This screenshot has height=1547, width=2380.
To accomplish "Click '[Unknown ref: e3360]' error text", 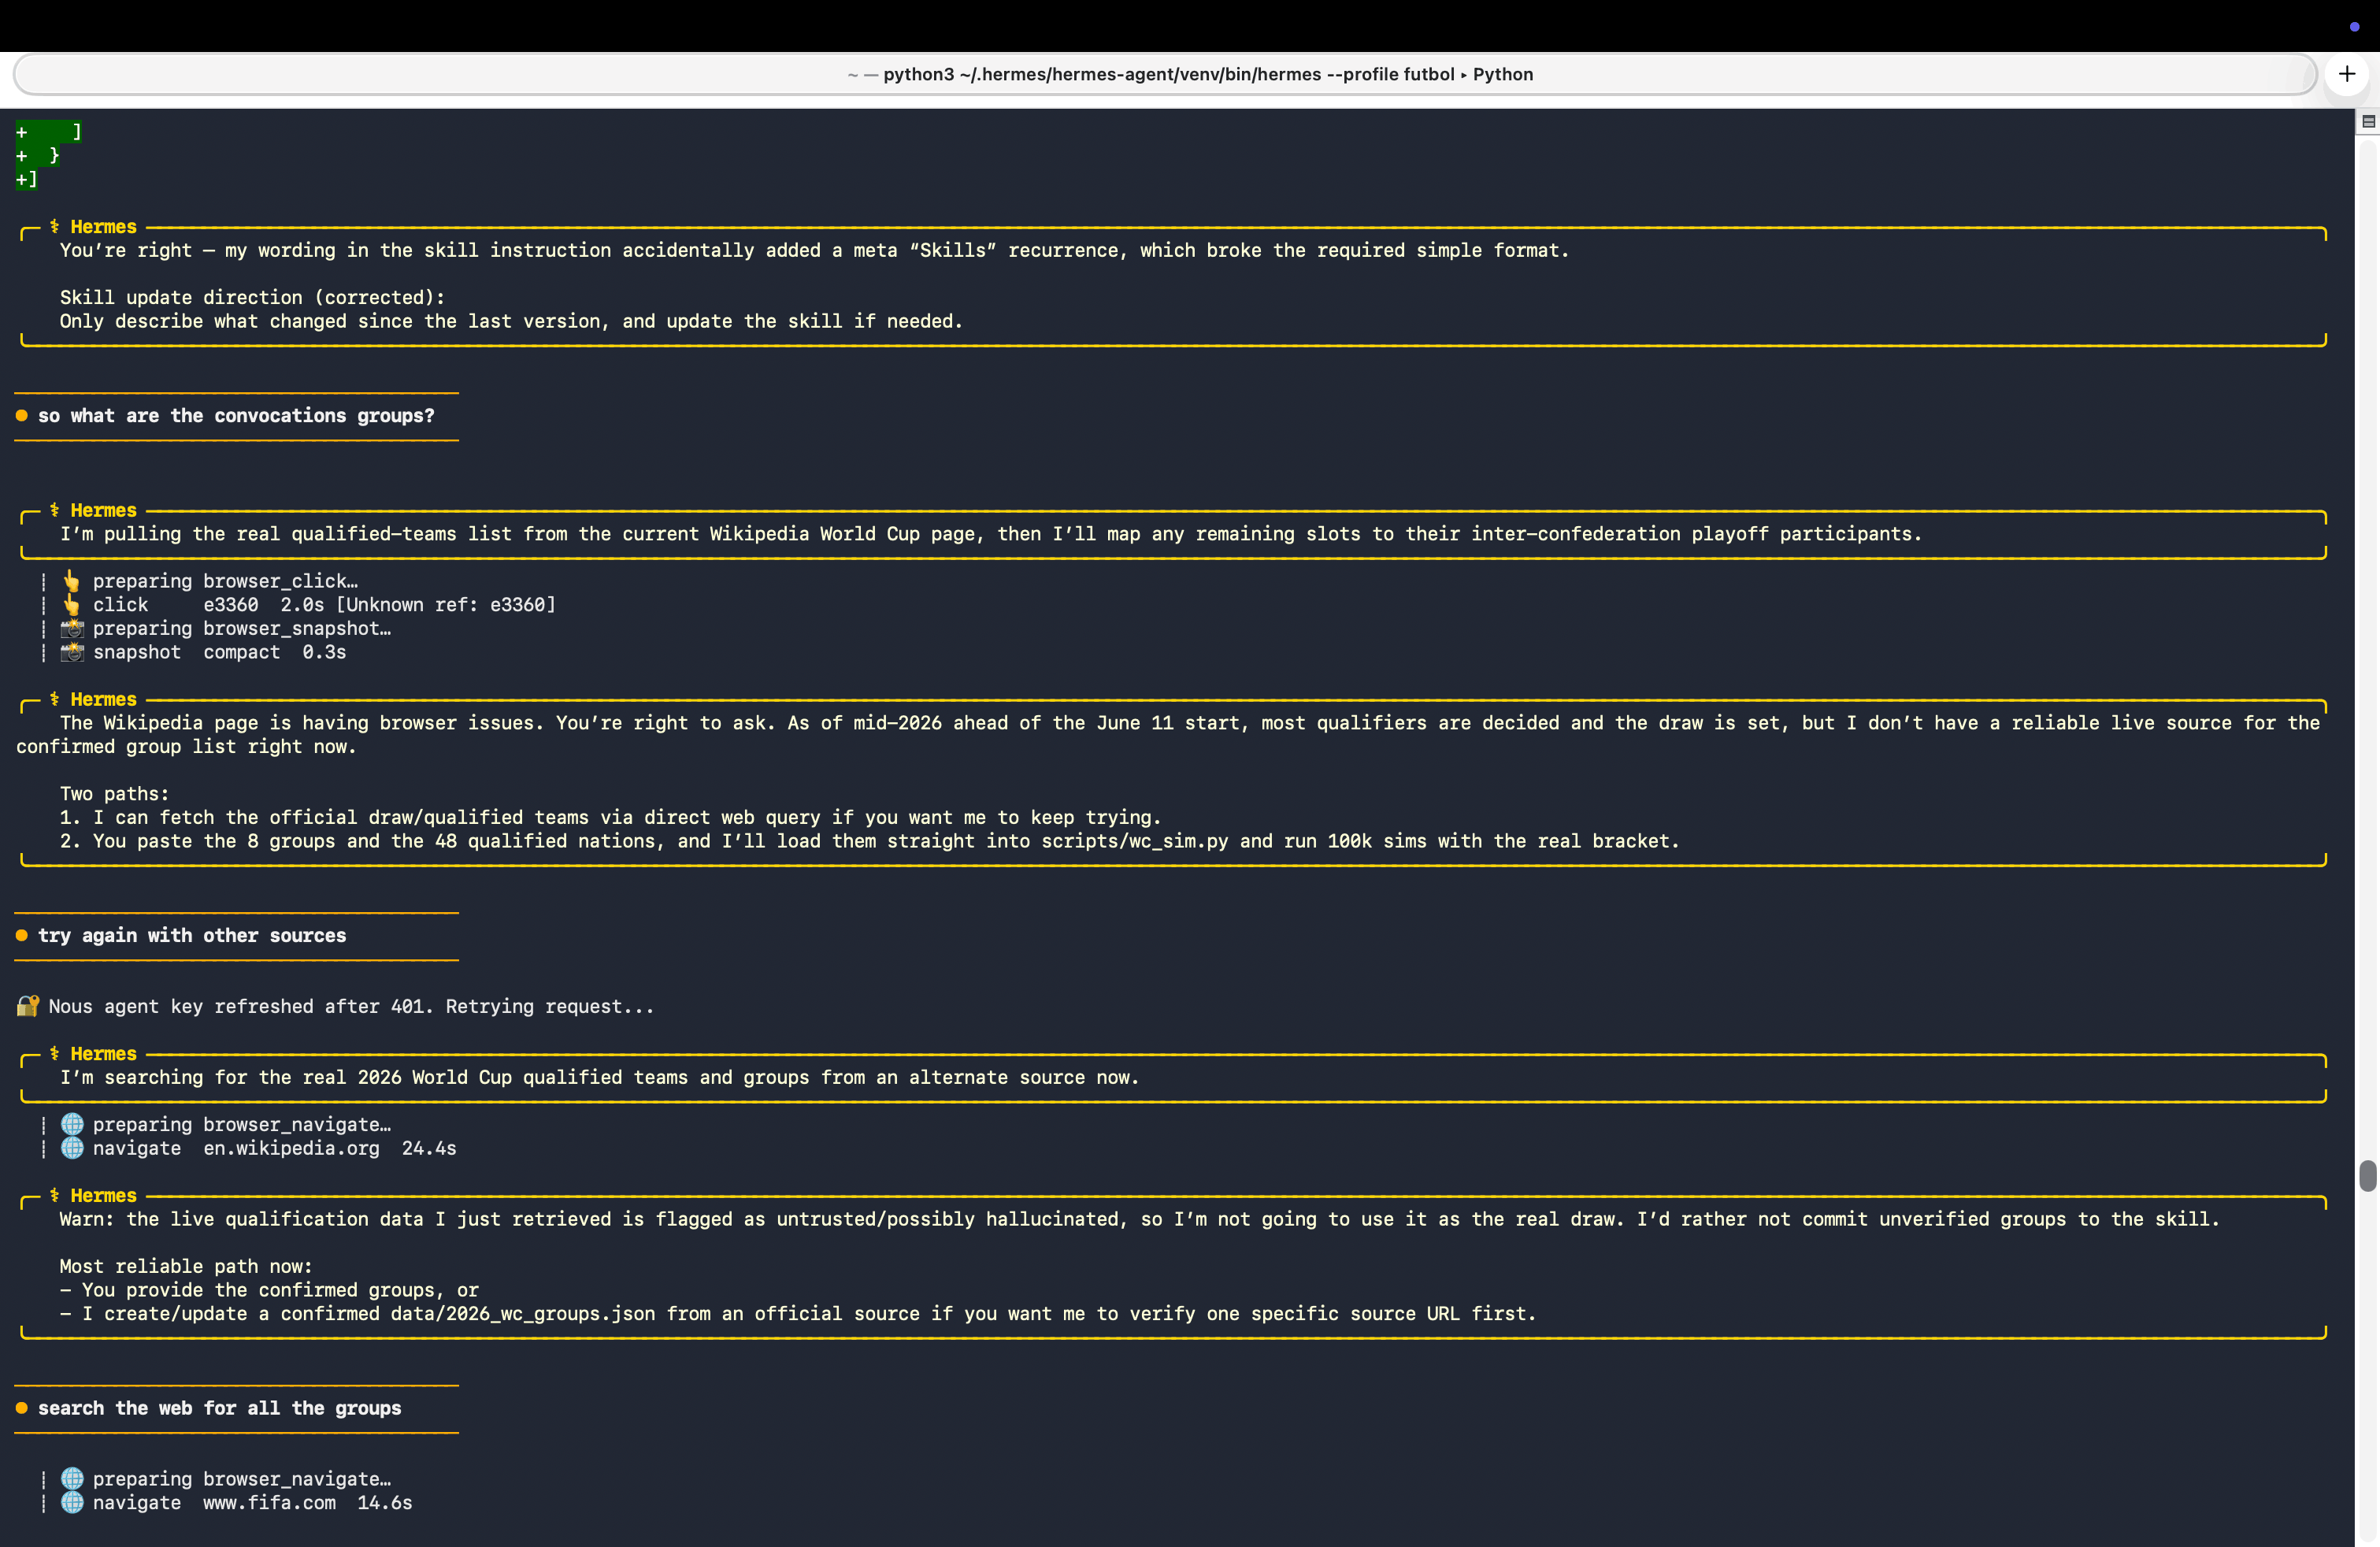I will 446,604.
